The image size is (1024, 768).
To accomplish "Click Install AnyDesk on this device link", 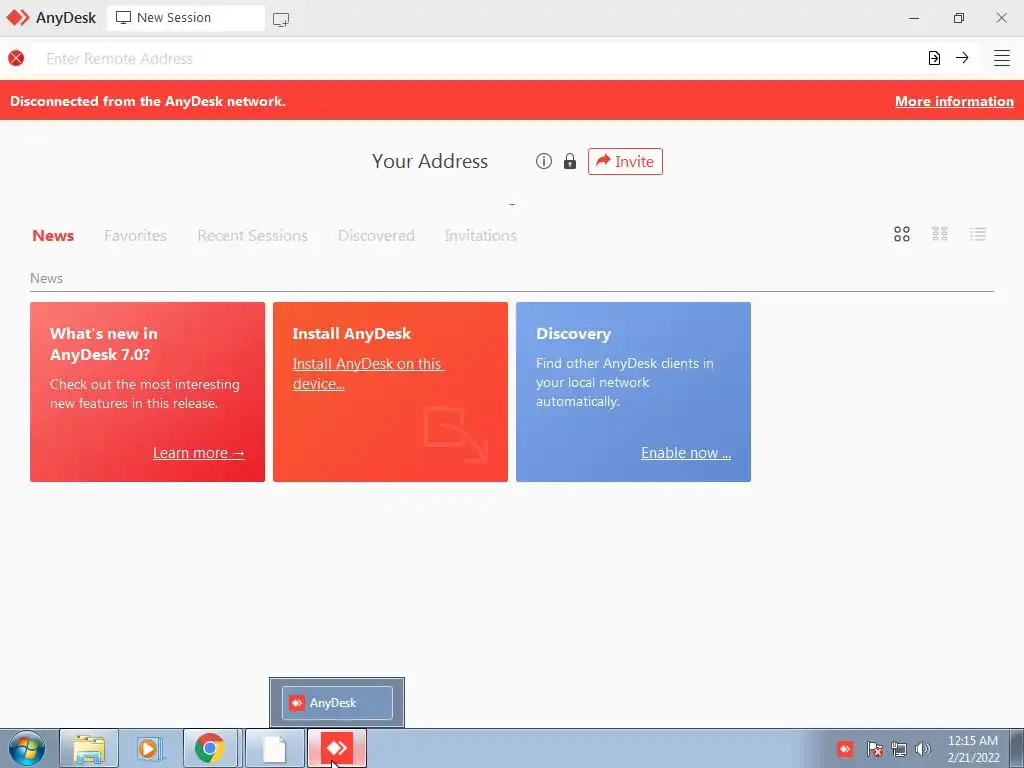I will click(x=368, y=374).
